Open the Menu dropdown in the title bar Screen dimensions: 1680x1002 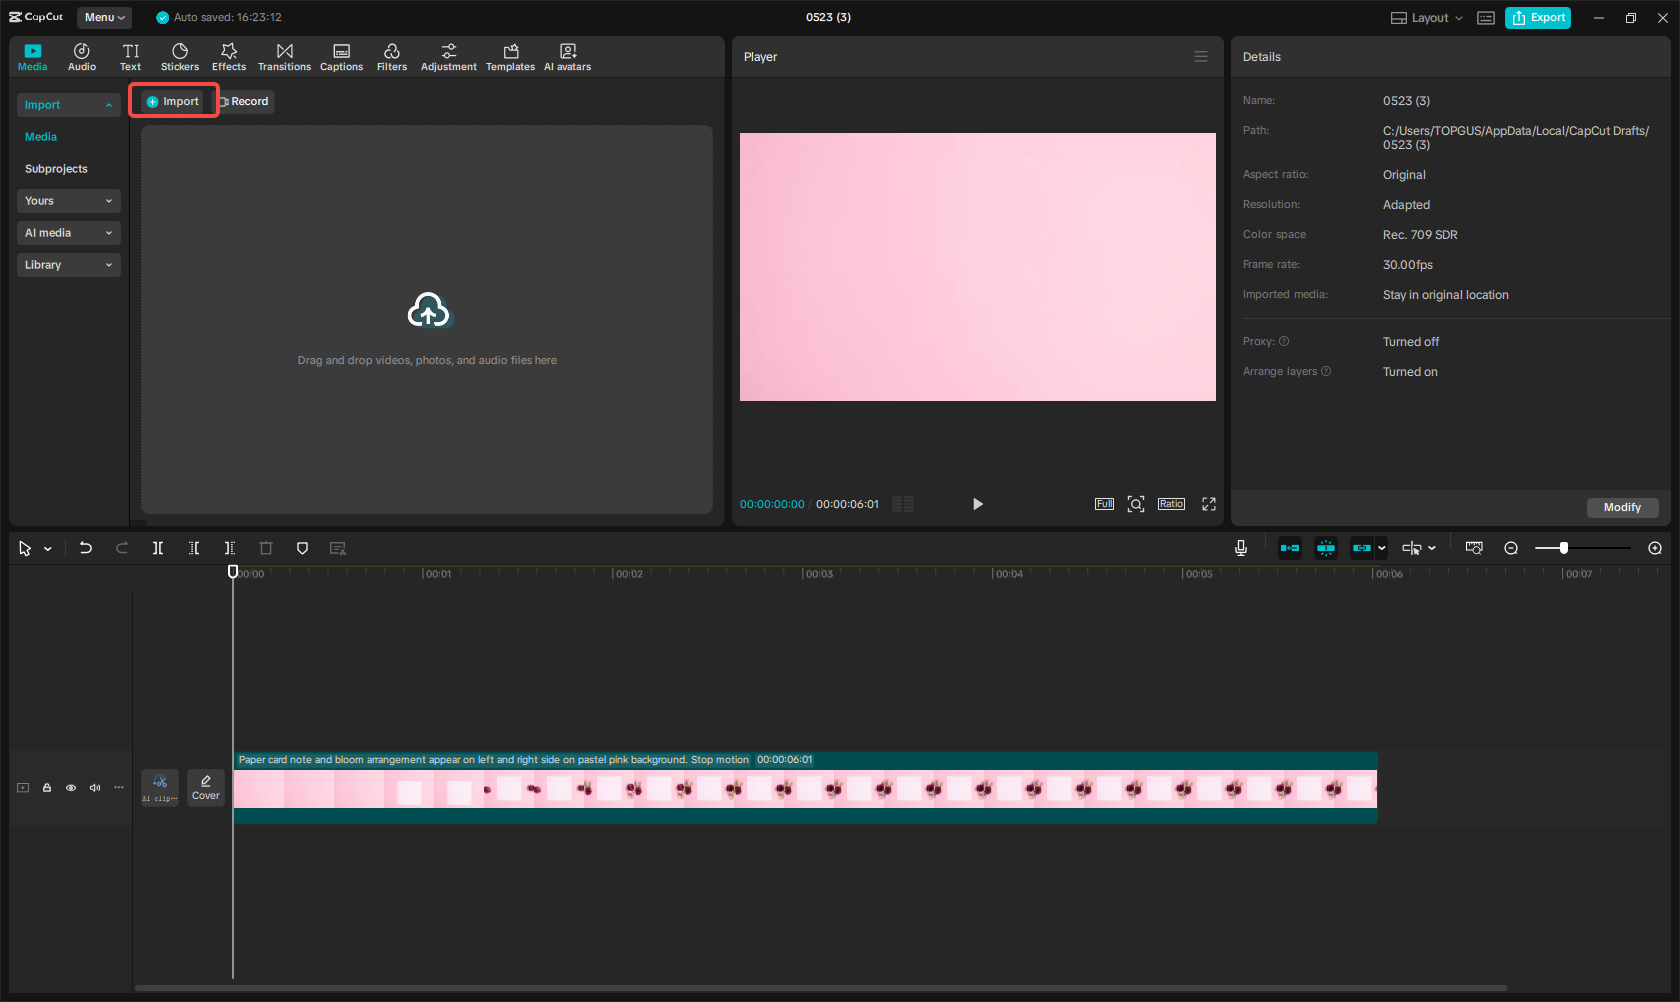[104, 17]
